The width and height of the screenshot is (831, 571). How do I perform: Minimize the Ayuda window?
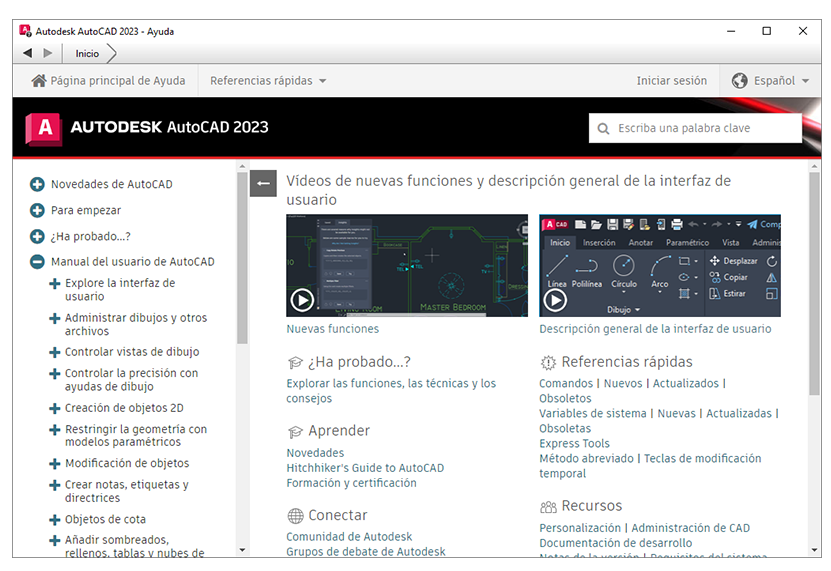coord(731,31)
